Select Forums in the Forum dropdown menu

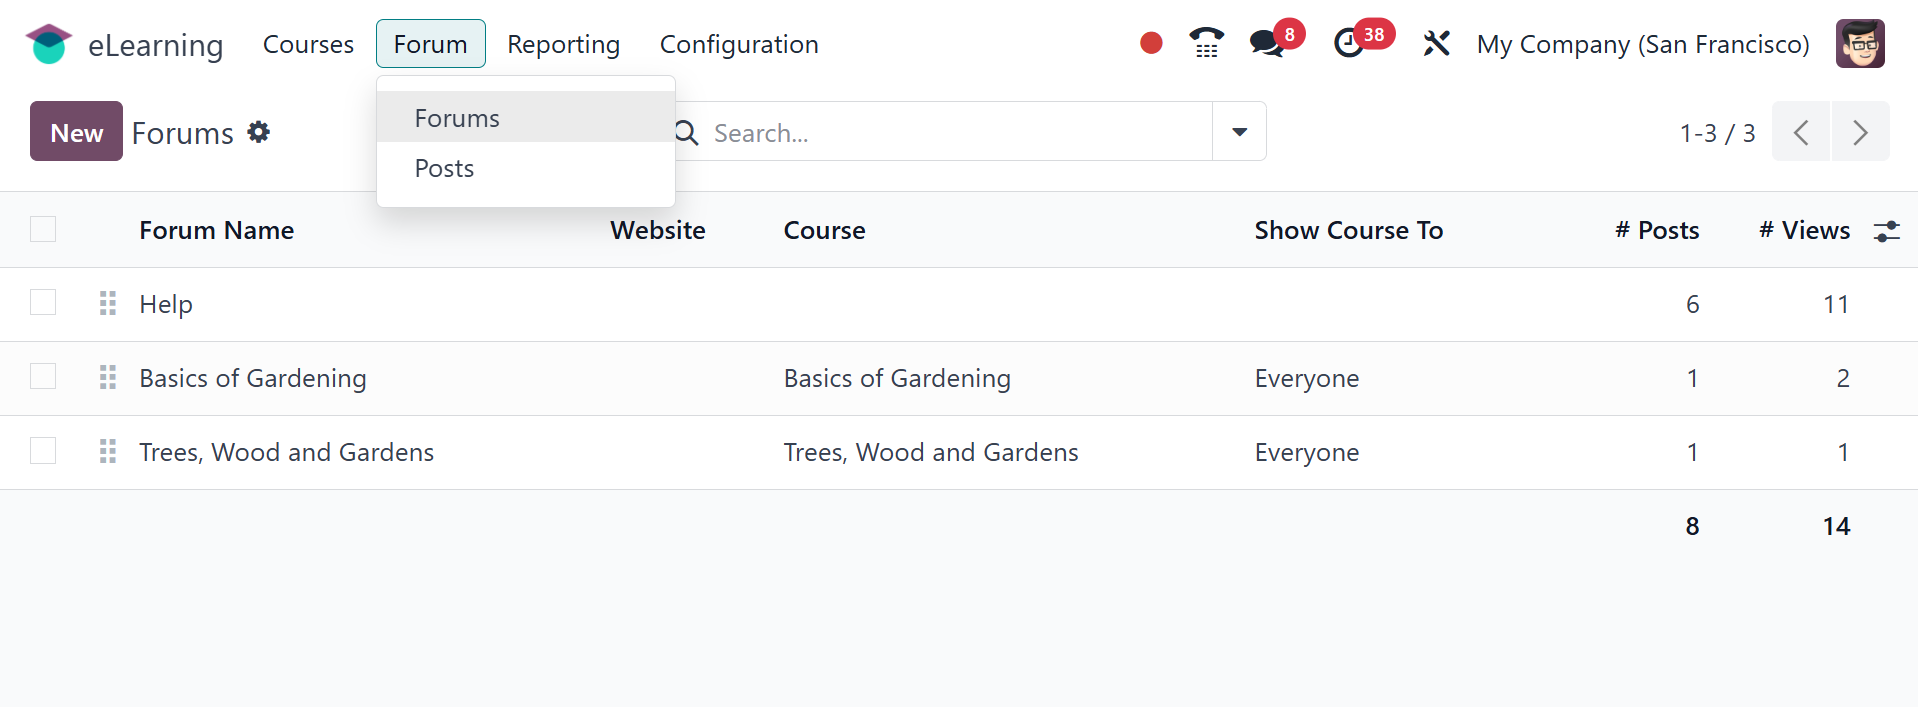pyautogui.click(x=457, y=118)
